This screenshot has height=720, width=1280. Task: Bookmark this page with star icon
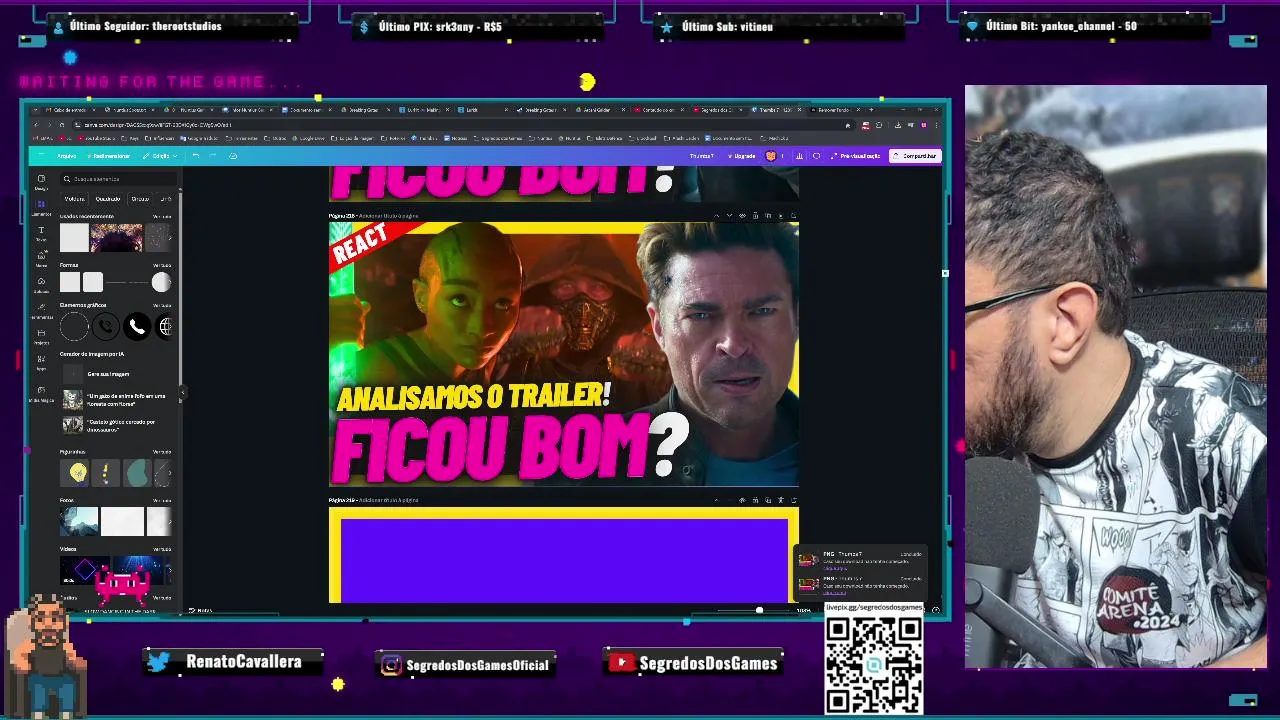point(848,125)
